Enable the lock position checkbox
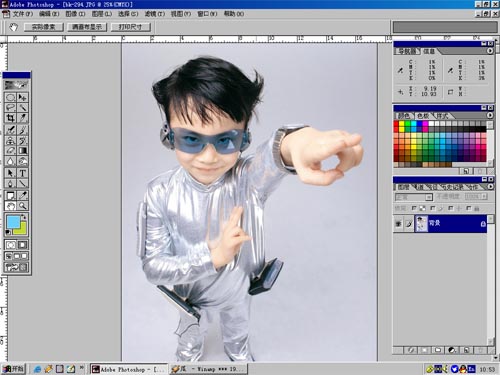This screenshot has width=500, height=375. 451,208
